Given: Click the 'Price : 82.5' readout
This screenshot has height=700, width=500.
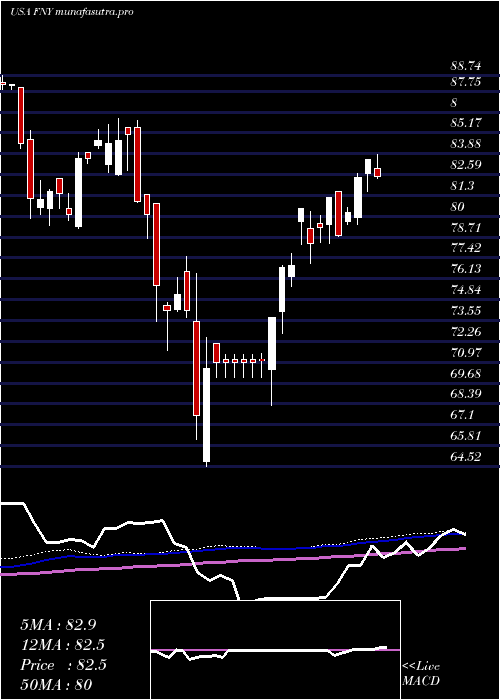Looking at the screenshot, I should pyautogui.click(x=63, y=665).
